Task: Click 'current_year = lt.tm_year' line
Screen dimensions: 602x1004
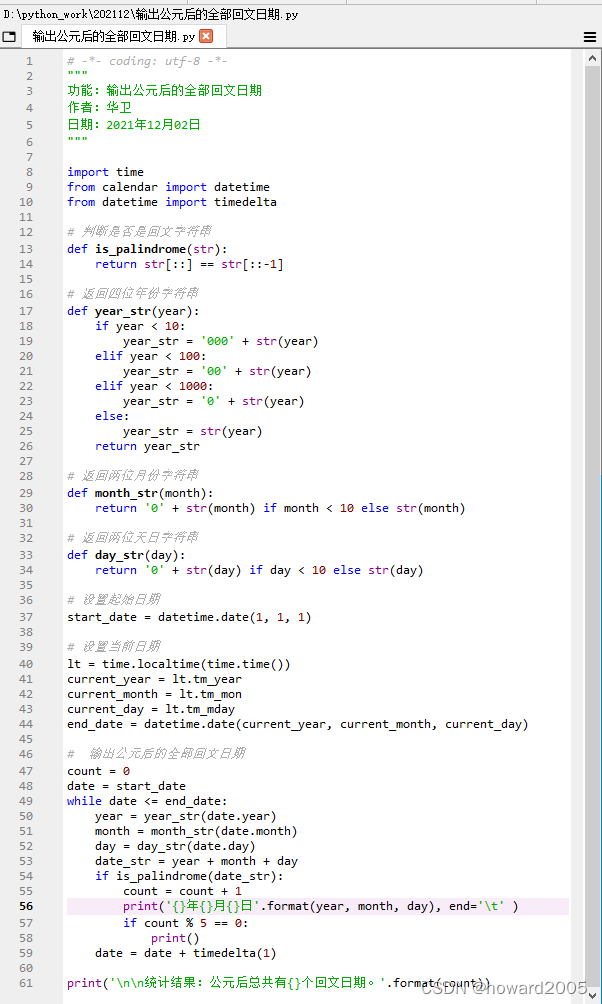Action: (x=154, y=679)
